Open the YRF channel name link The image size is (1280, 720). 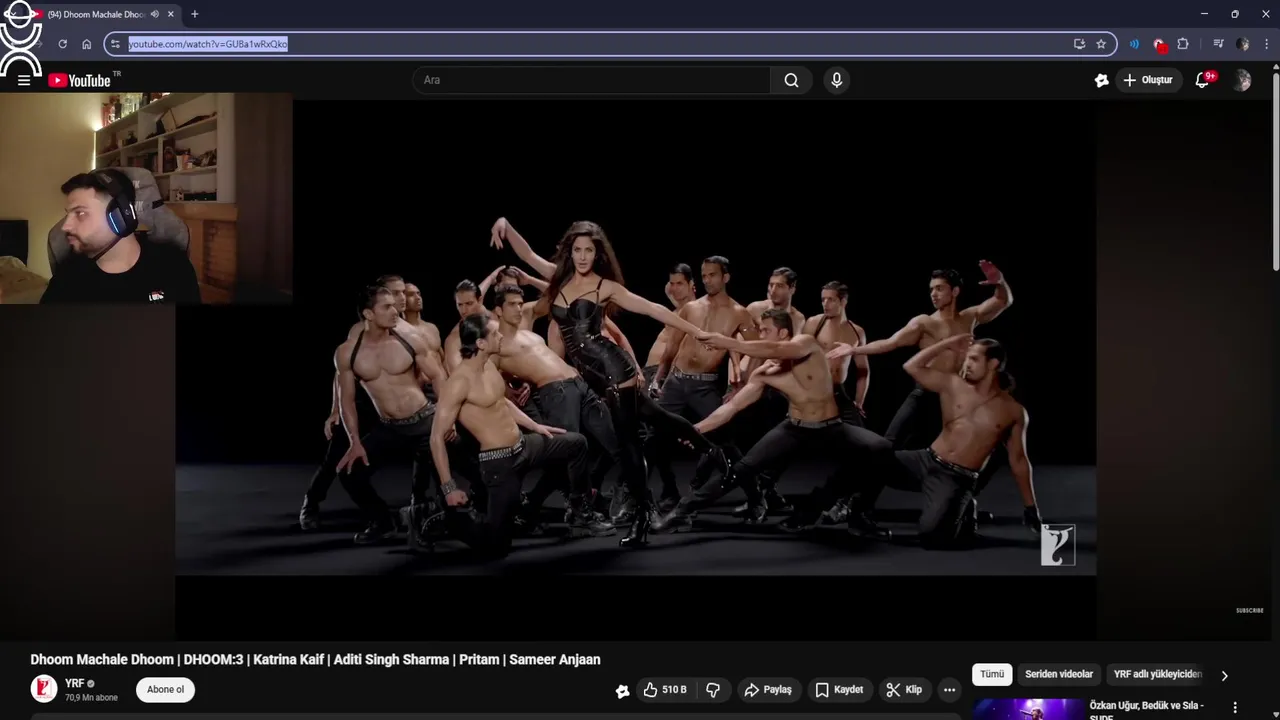coord(75,683)
